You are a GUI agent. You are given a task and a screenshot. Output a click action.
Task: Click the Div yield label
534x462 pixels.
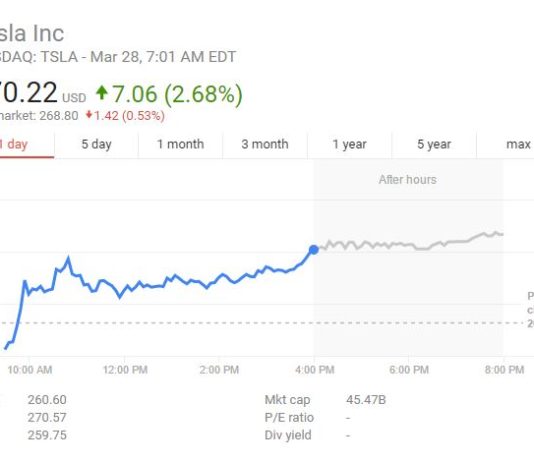[288, 435]
